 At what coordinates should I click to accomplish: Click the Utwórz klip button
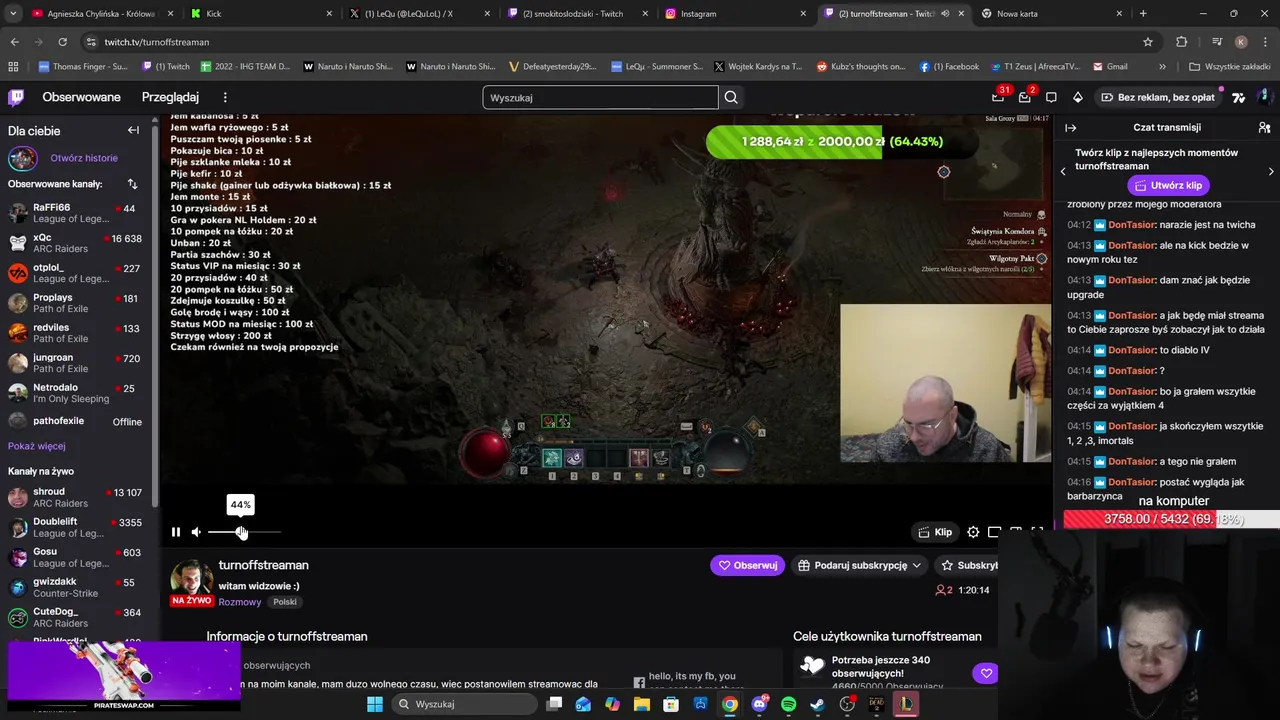coord(1168,185)
